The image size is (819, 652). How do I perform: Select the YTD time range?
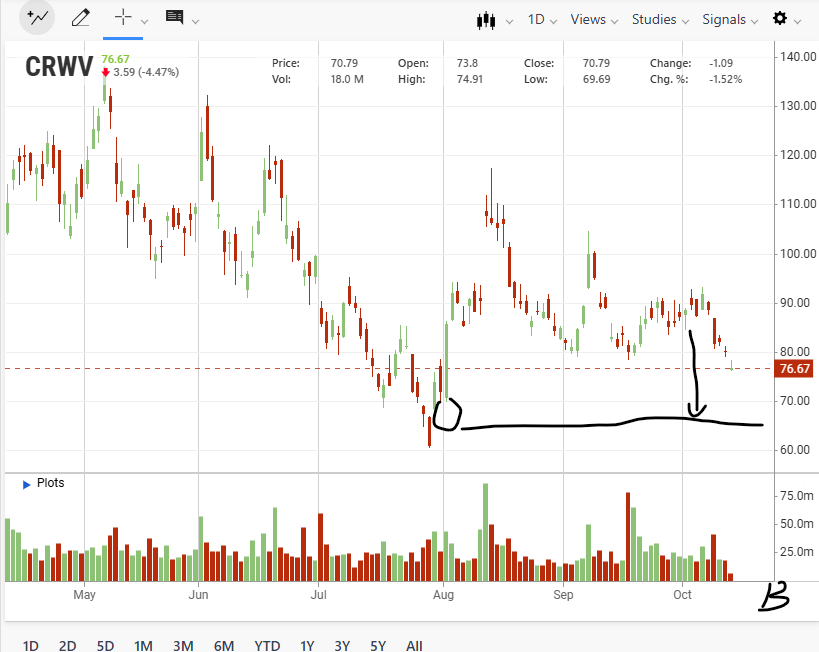[x=267, y=646]
